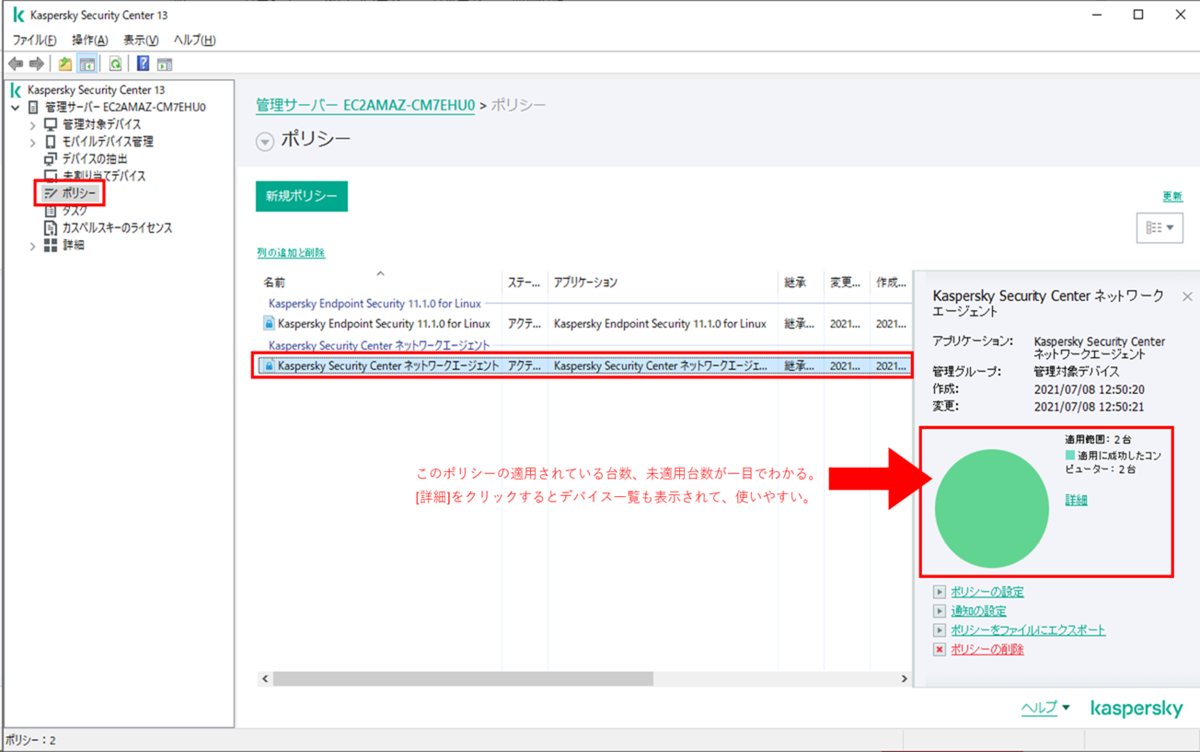Click the sort arrow above 名前 column
The width and height of the screenshot is (1200, 752).
click(x=380, y=272)
